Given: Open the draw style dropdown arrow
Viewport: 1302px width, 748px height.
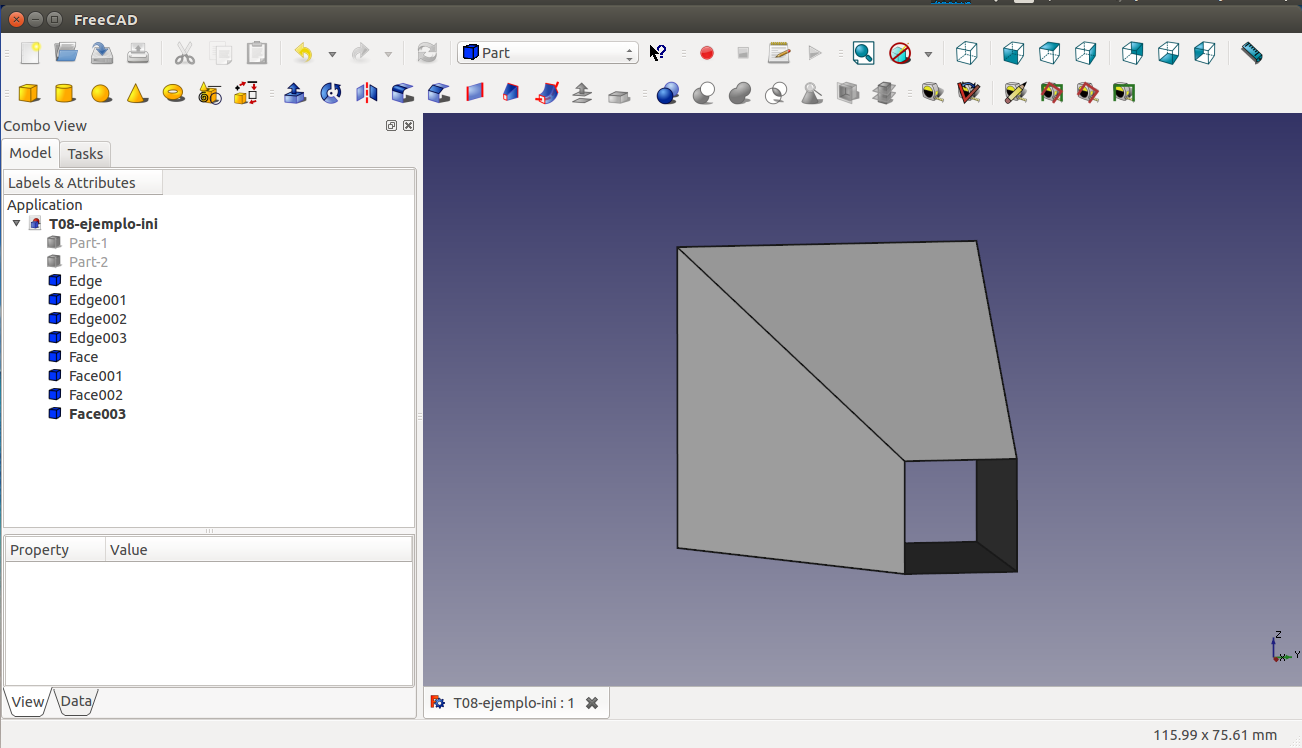Looking at the screenshot, I should pos(928,54).
